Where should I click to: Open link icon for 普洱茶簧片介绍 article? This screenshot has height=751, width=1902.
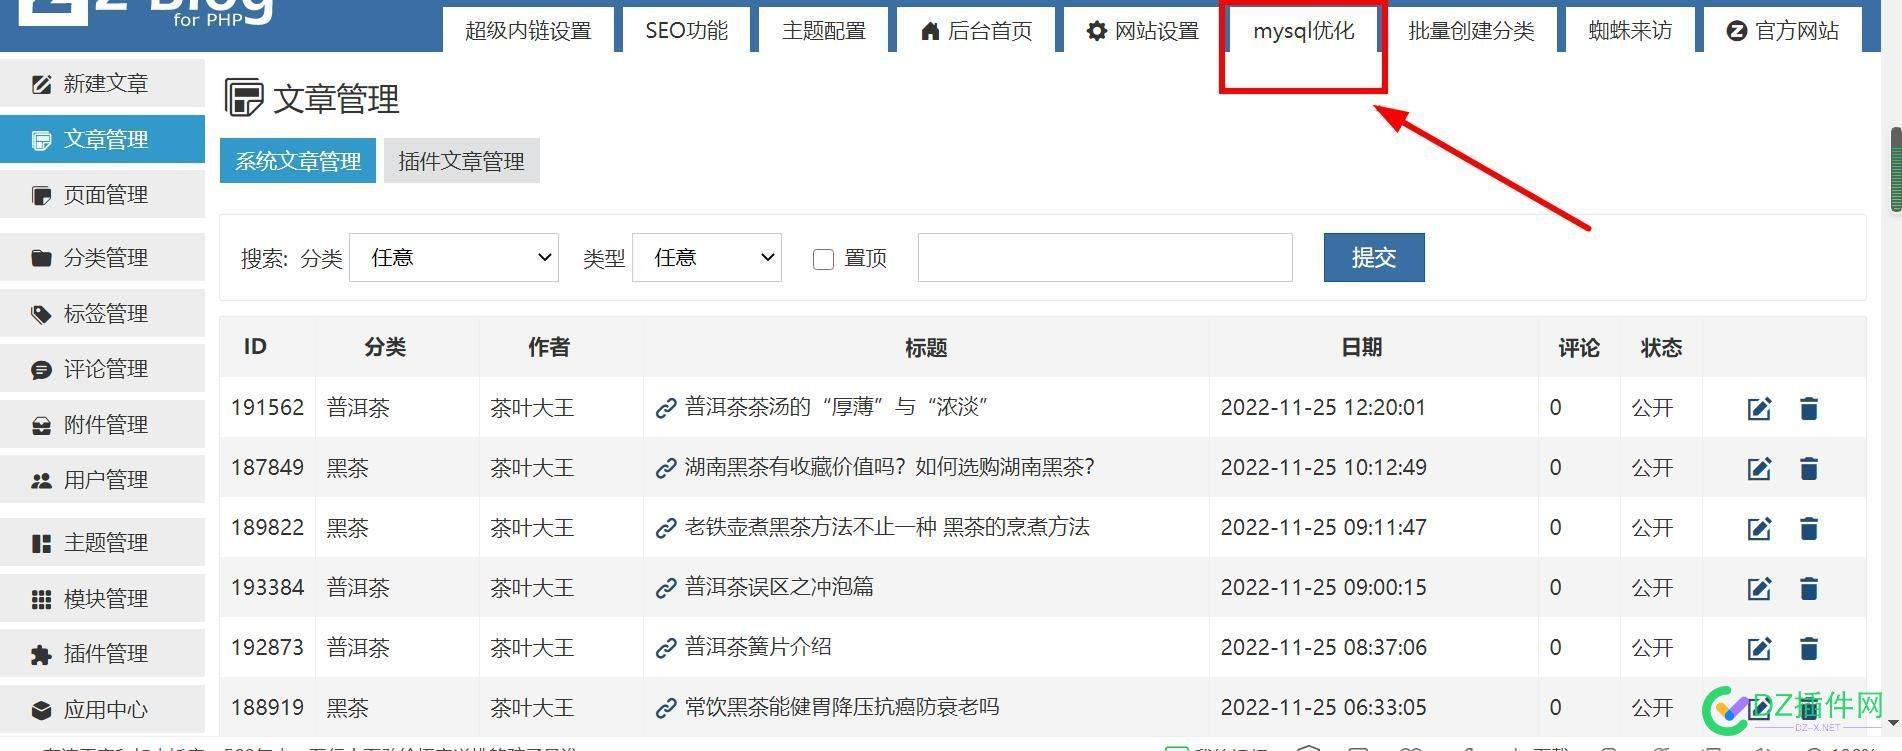pyautogui.click(x=666, y=648)
